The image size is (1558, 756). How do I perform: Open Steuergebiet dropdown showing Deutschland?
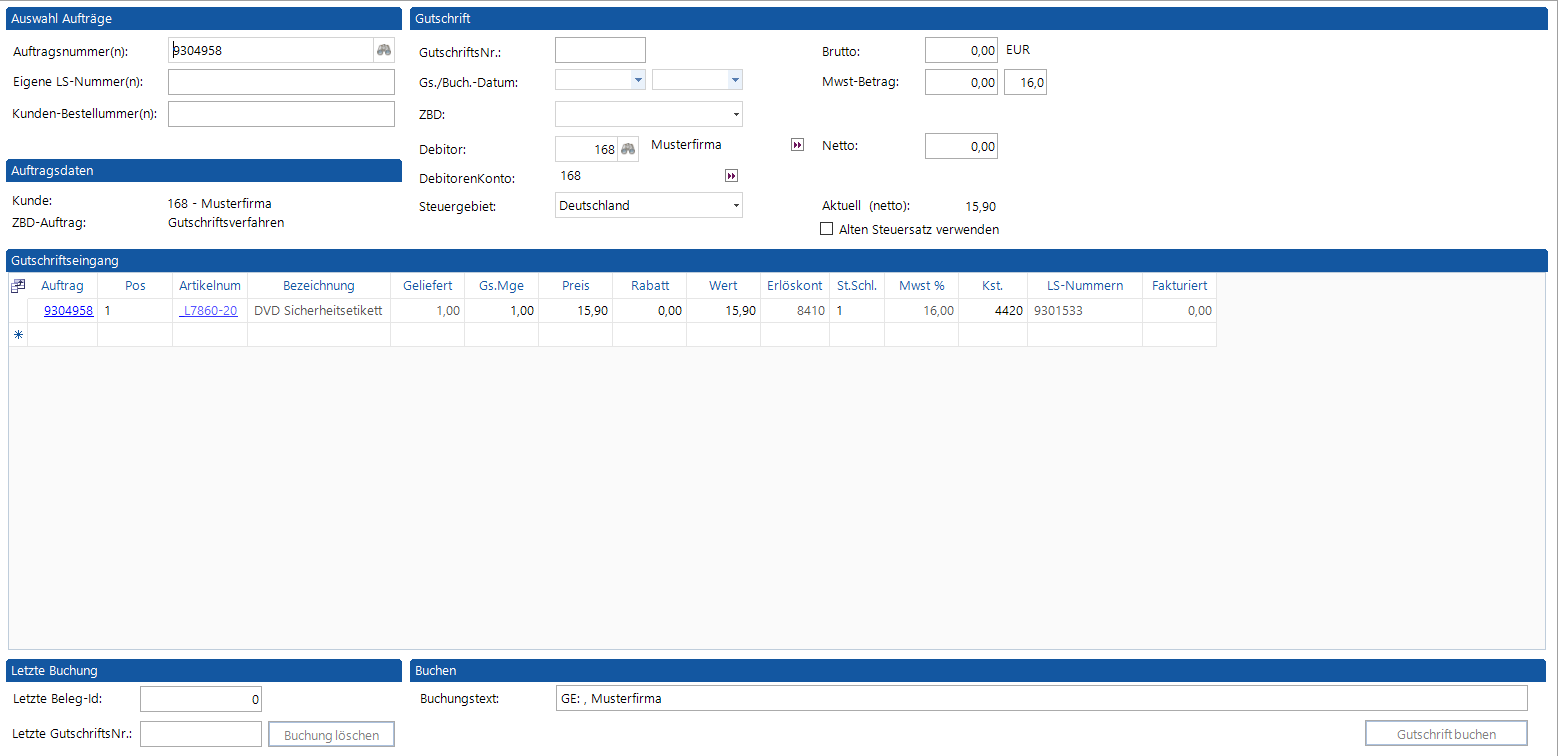[x=735, y=205]
